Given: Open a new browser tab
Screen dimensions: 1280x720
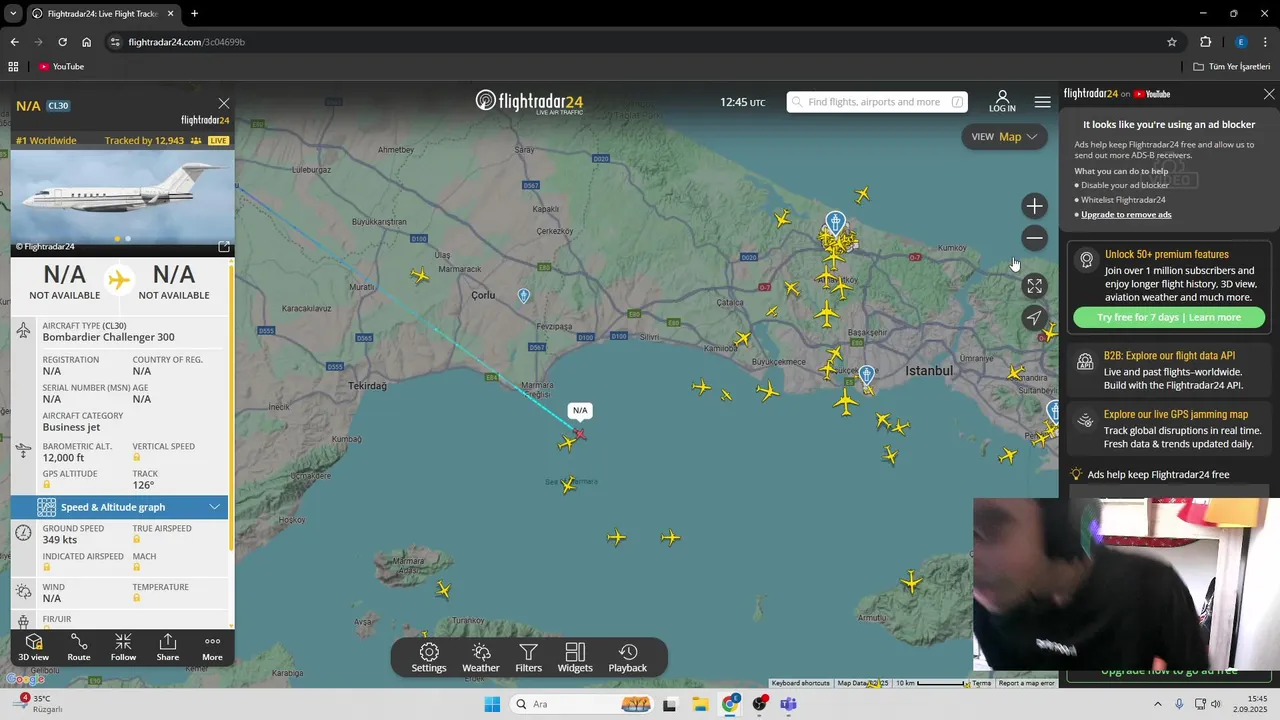Looking at the screenshot, I should [x=194, y=14].
